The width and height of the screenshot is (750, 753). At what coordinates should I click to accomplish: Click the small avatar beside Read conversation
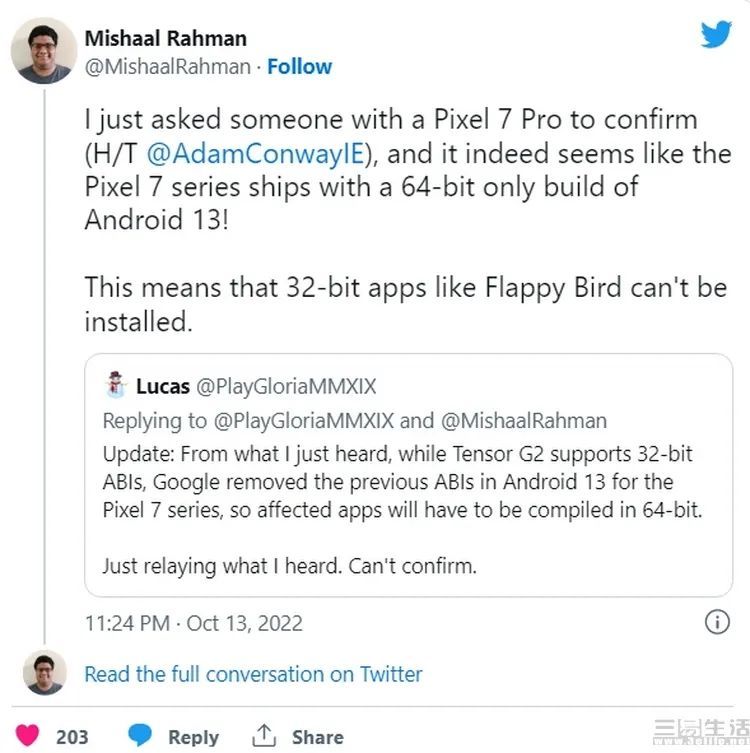pyautogui.click(x=44, y=673)
